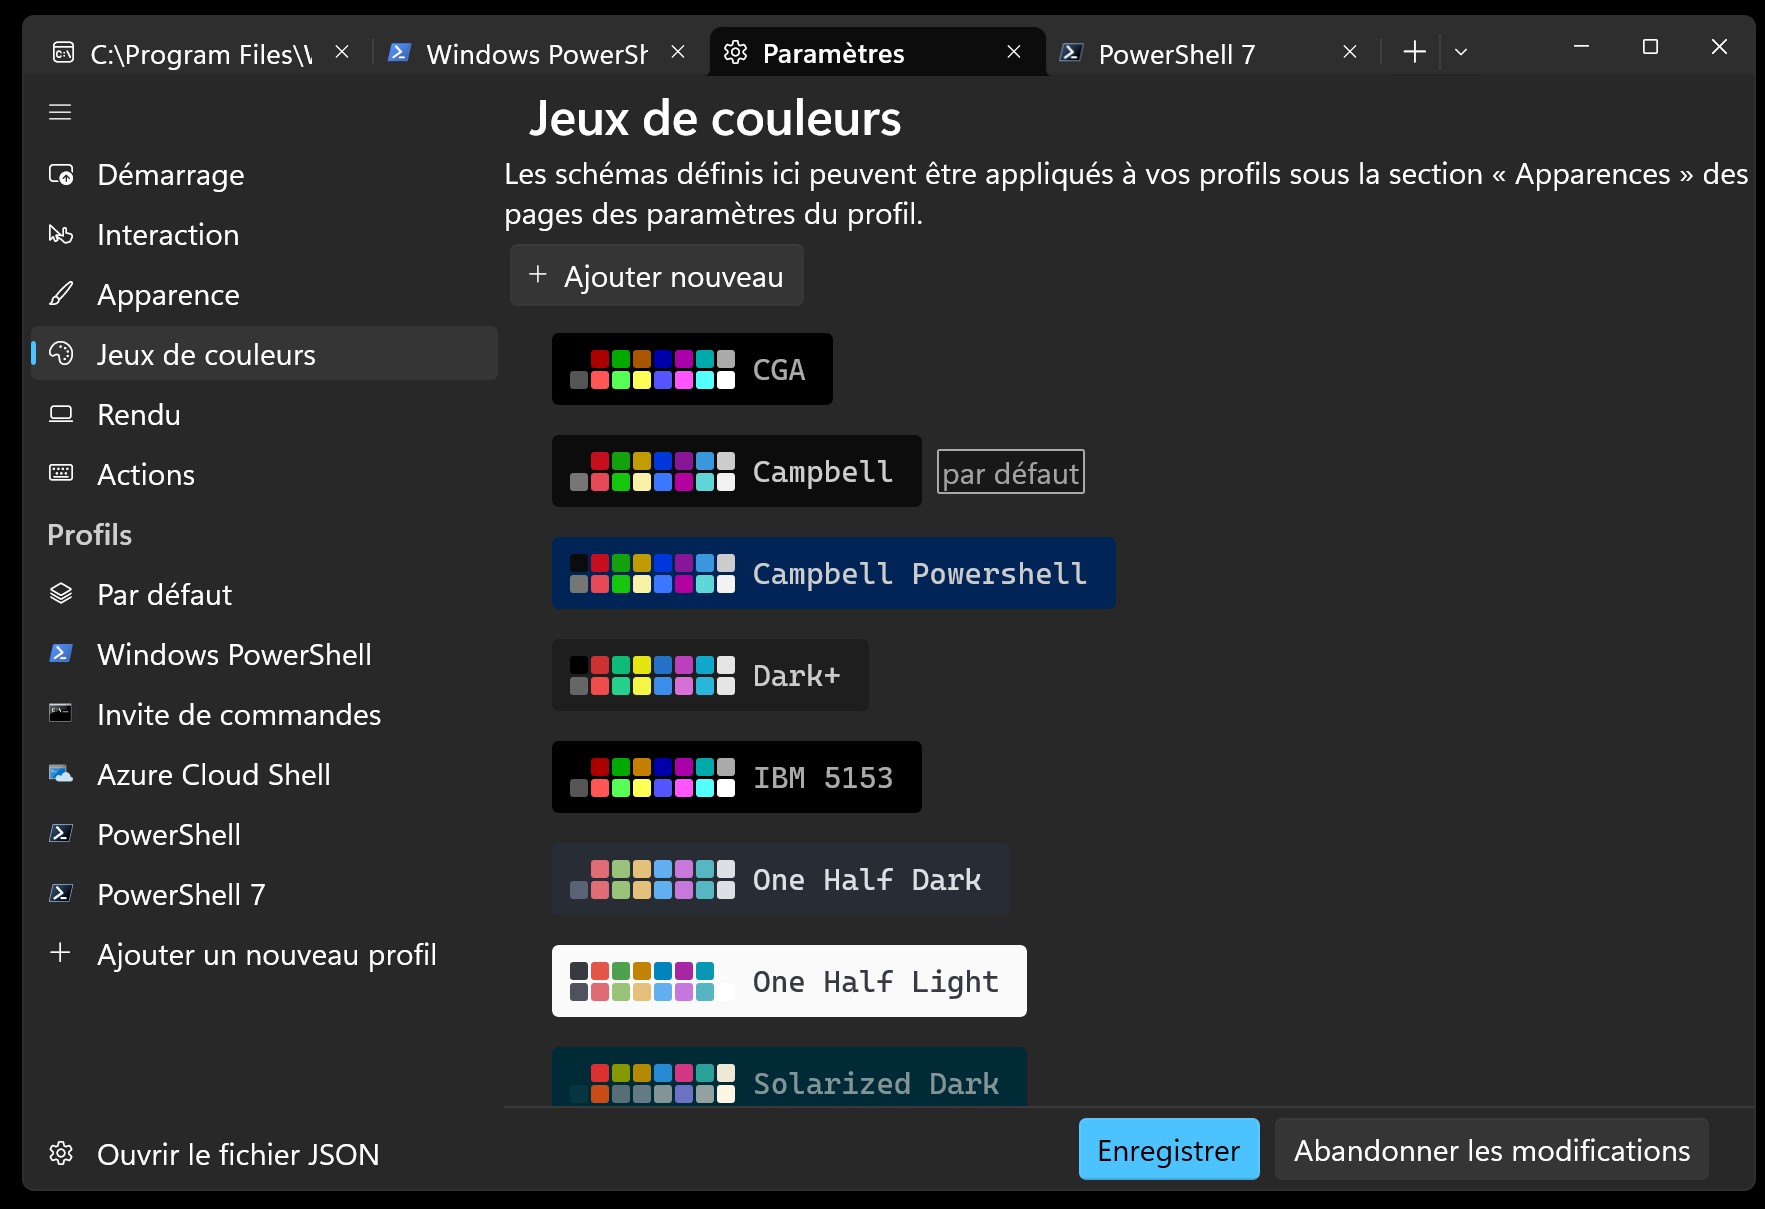Open the Démarrage settings page
The image size is (1765, 1209).
coord(264,175)
